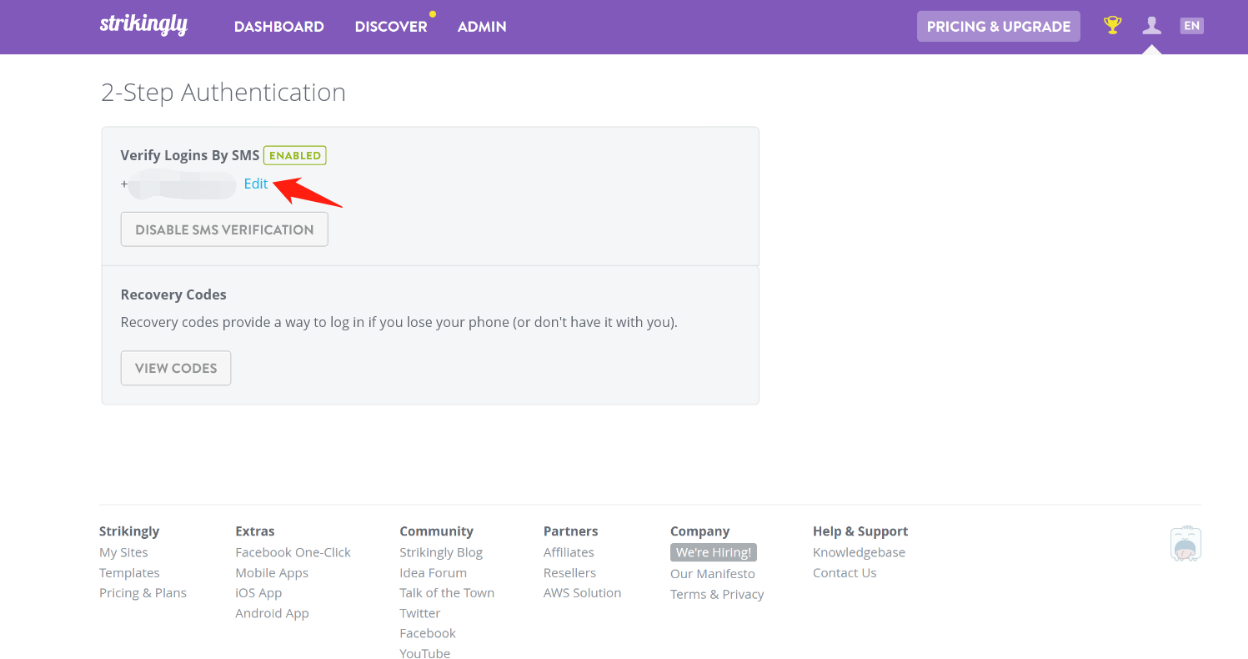Open iOS App footer link

pyautogui.click(x=259, y=593)
